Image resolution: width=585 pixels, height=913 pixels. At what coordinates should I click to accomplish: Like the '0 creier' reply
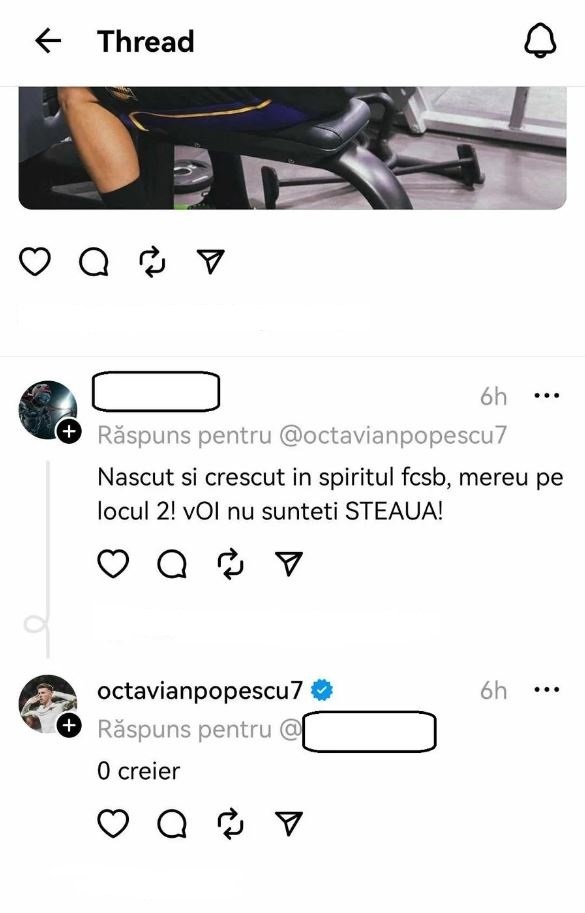[113, 823]
